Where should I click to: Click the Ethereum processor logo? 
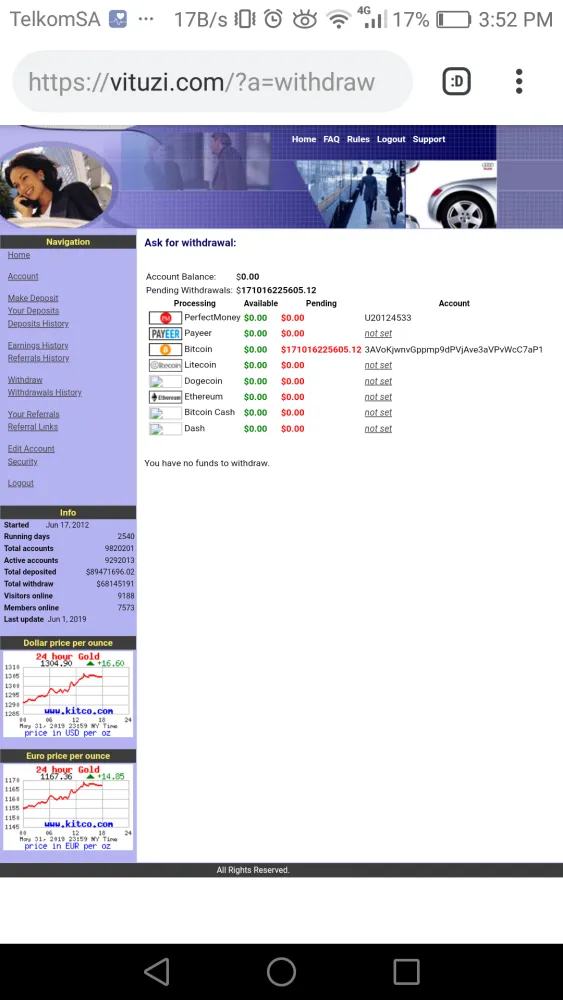coord(166,397)
